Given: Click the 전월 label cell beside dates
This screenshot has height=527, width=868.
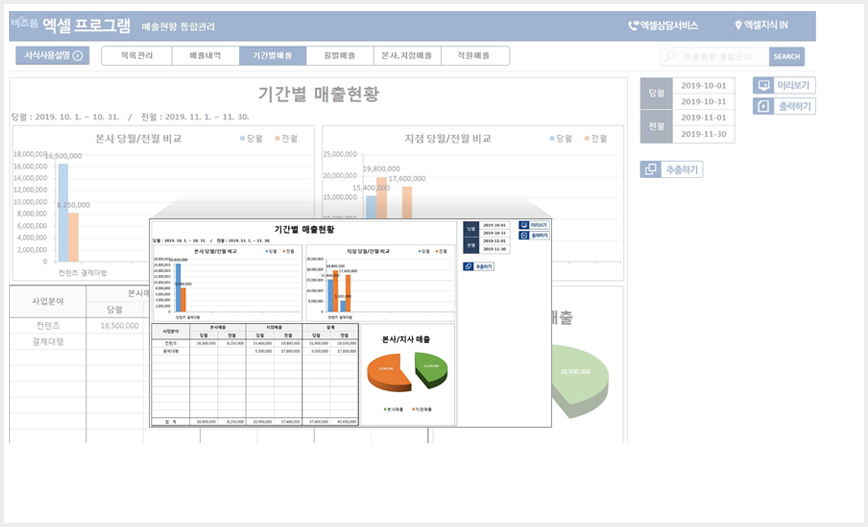Looking at the screenshot, I should point(657,126).
